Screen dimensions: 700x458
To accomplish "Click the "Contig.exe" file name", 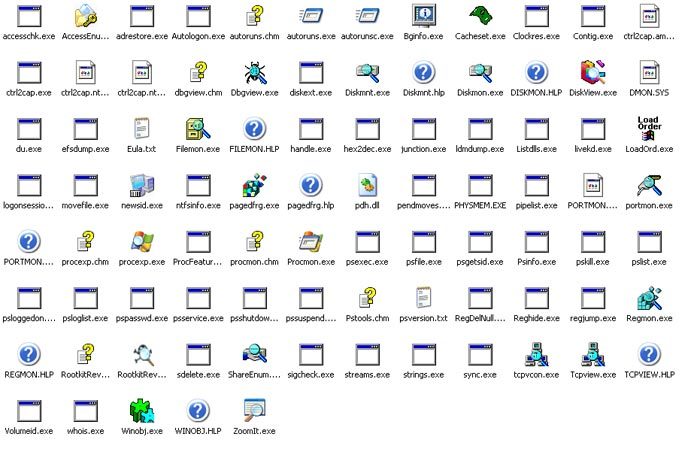I will (593, 36).
